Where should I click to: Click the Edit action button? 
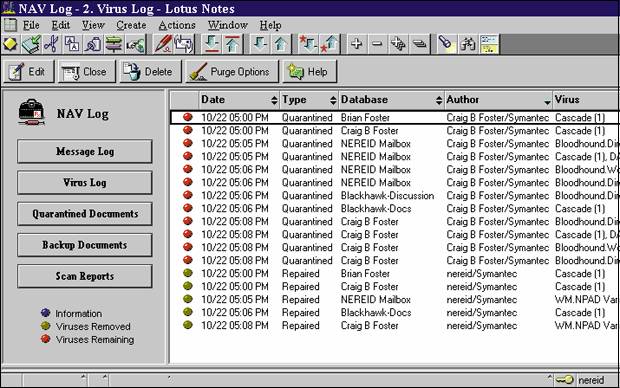28,72
